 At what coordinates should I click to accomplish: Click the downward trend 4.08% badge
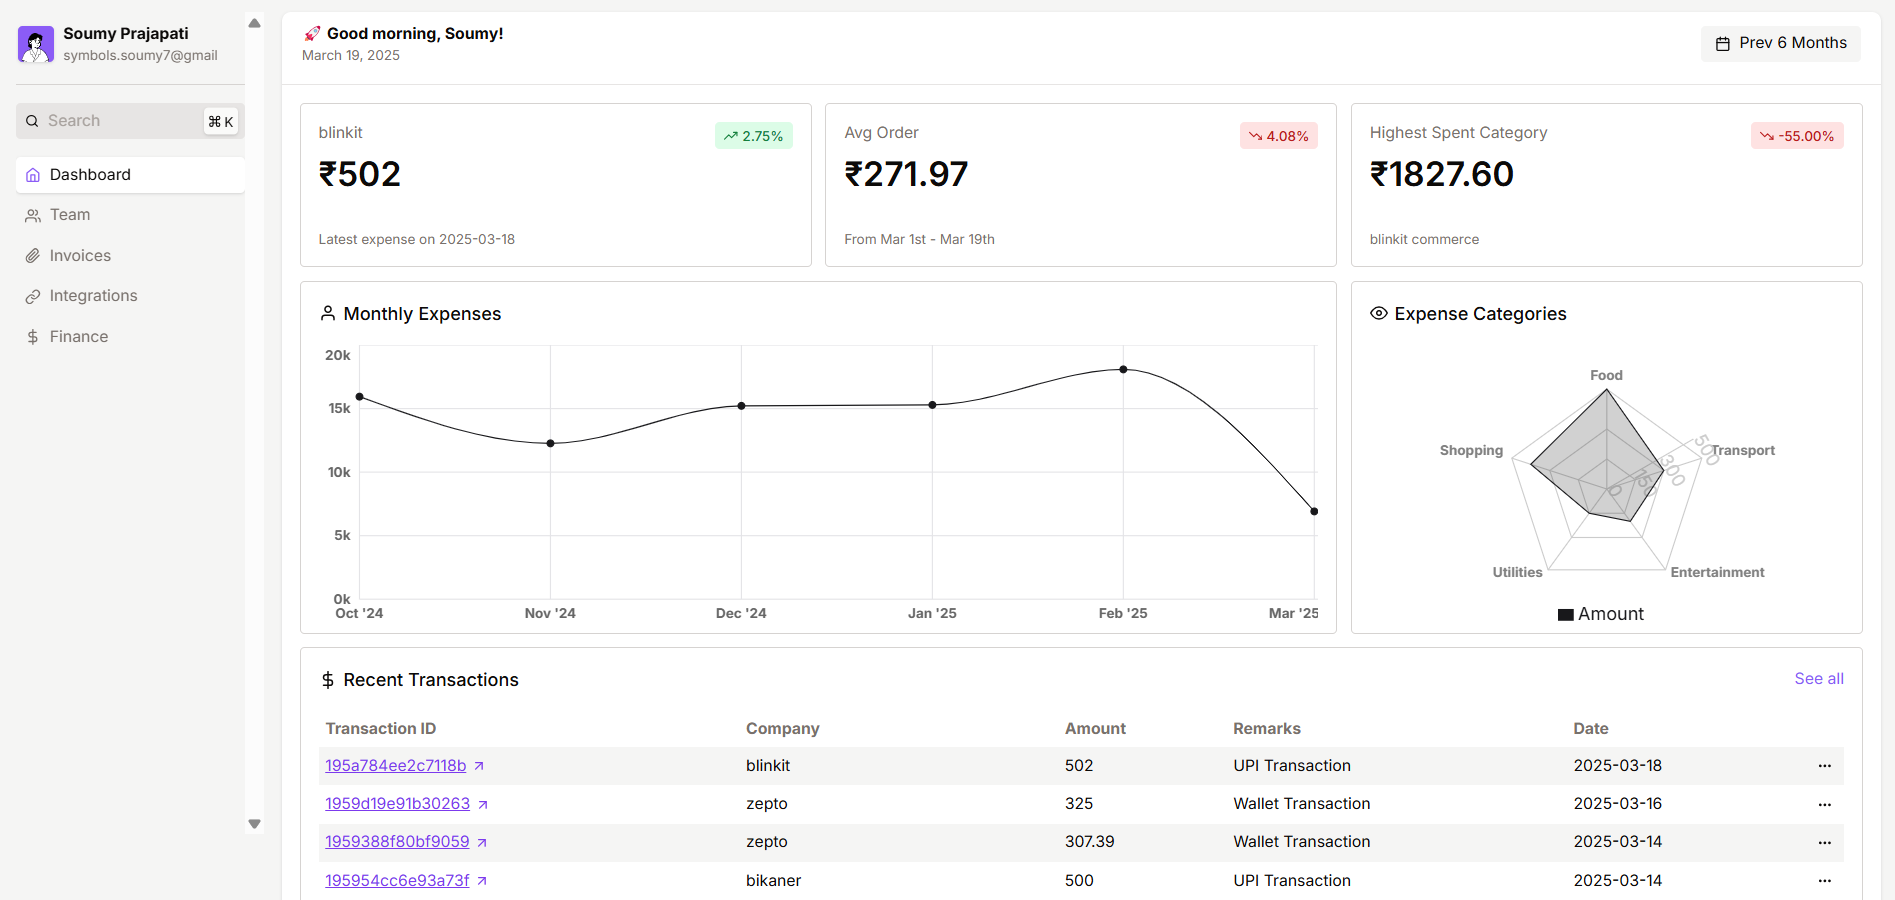pos(1279,136)
